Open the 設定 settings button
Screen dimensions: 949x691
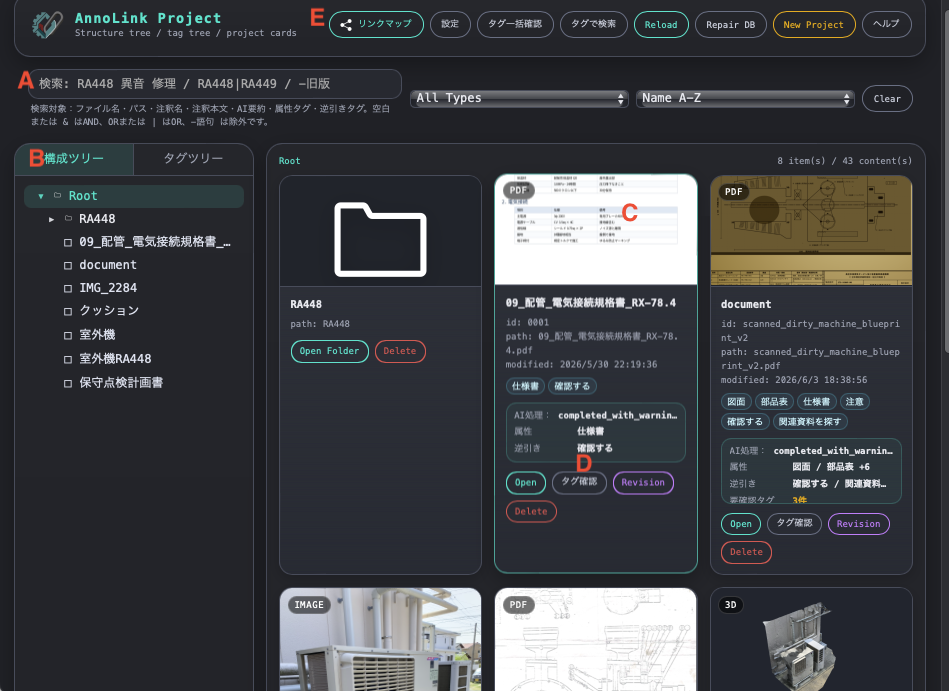450,24
